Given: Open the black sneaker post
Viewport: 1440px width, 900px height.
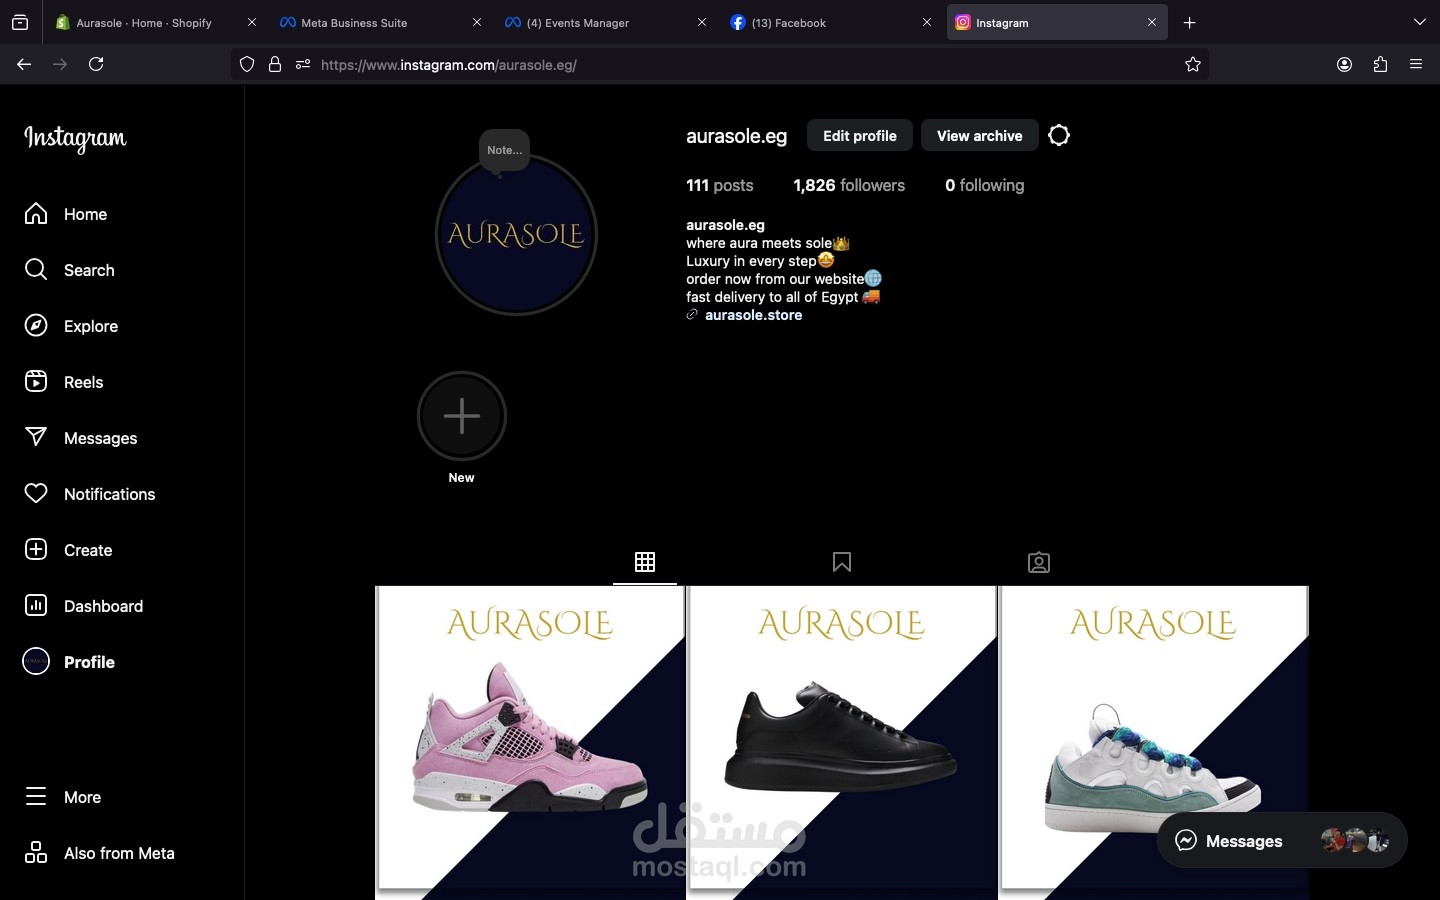Looking at the screenshot, I should coord(842,743).
